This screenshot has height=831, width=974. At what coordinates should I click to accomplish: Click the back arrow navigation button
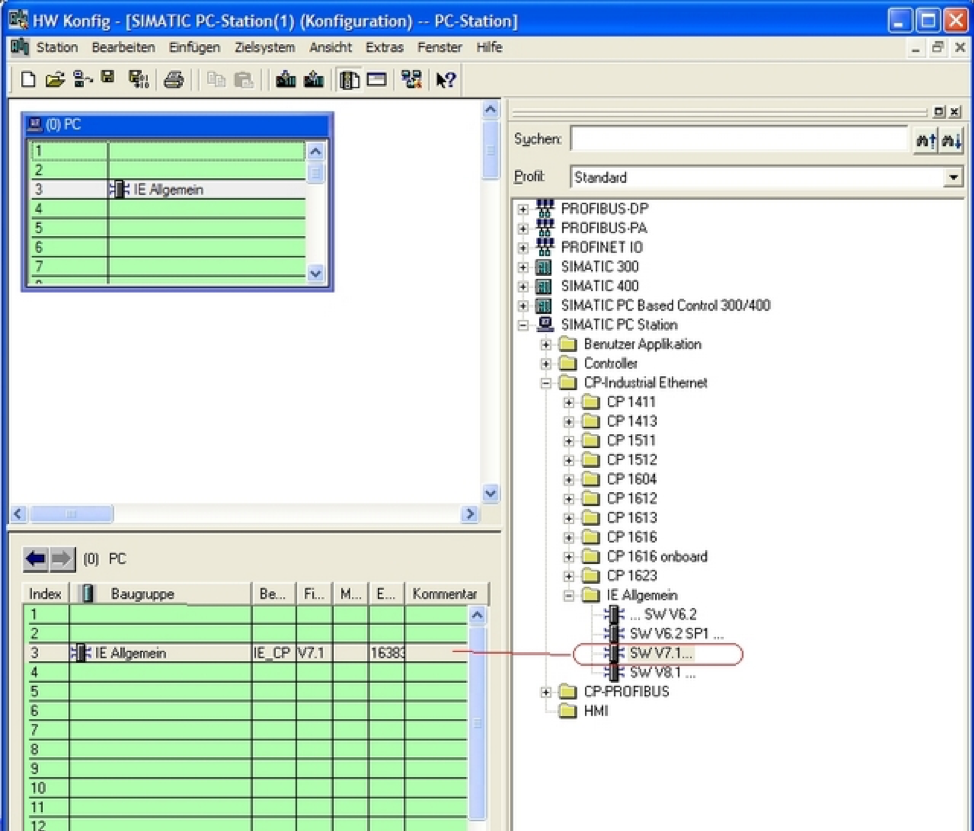tap(36, 559)
